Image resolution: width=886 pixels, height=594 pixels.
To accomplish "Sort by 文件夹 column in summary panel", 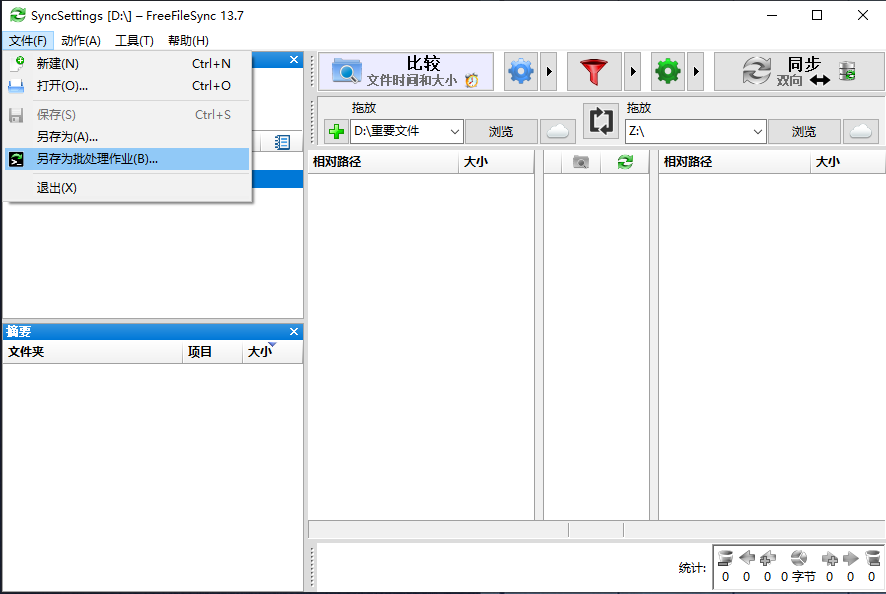I will point(93,352).
